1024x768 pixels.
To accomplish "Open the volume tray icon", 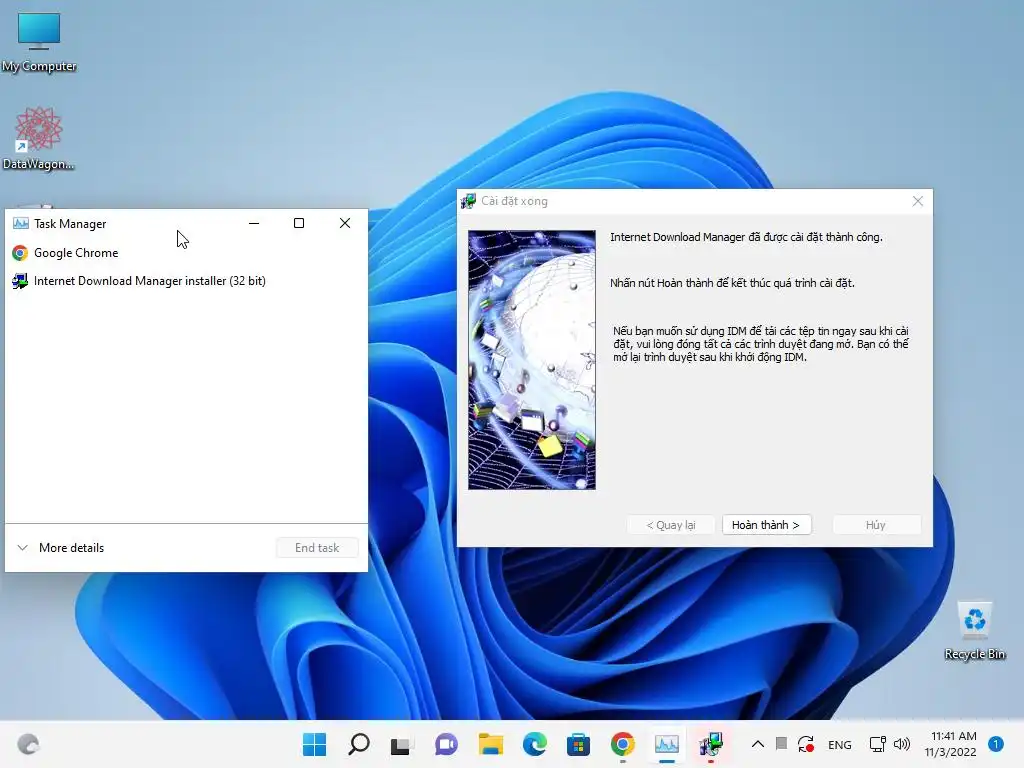I will (902, 744).
